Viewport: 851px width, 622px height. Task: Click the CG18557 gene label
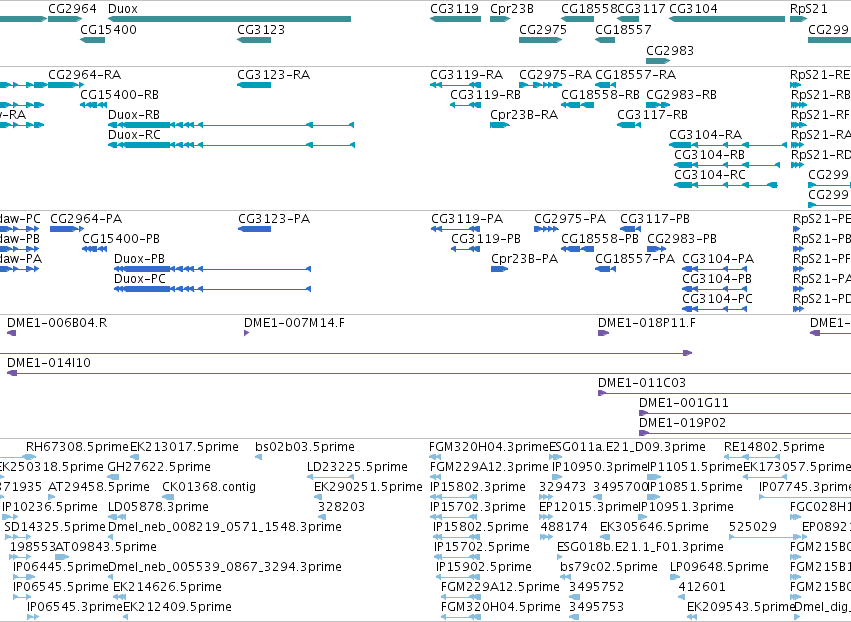[623, 29]
